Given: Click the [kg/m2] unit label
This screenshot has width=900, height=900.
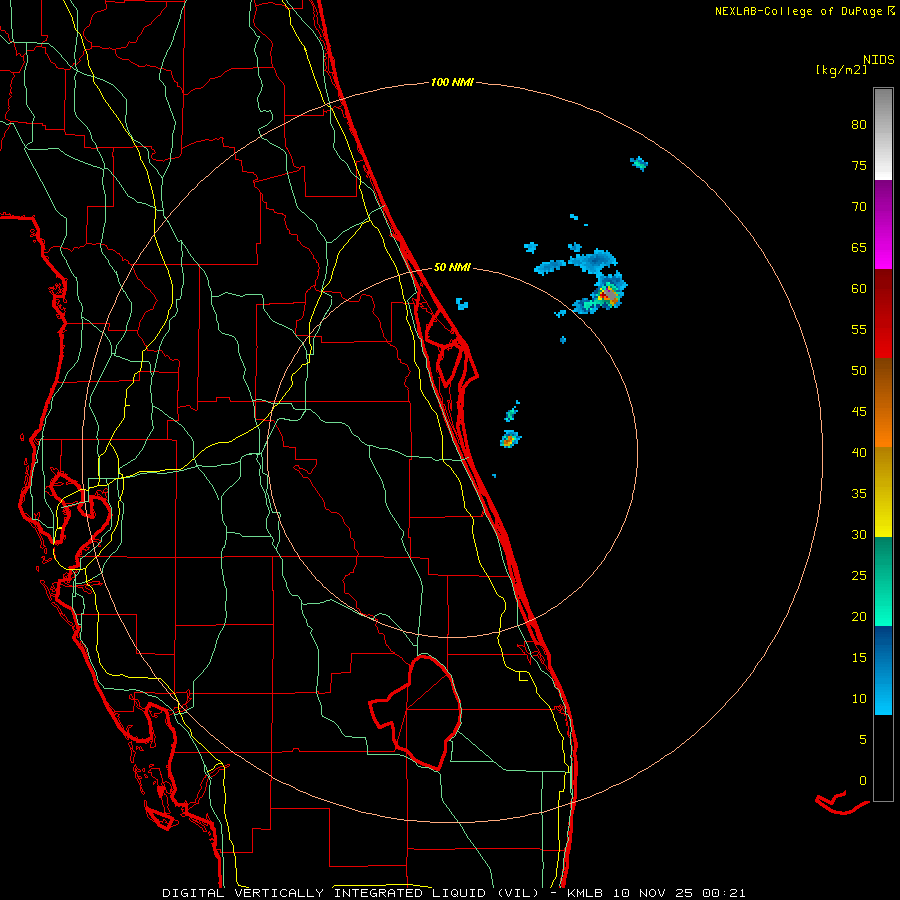Looking at the screenshot, I should point(841,70).
